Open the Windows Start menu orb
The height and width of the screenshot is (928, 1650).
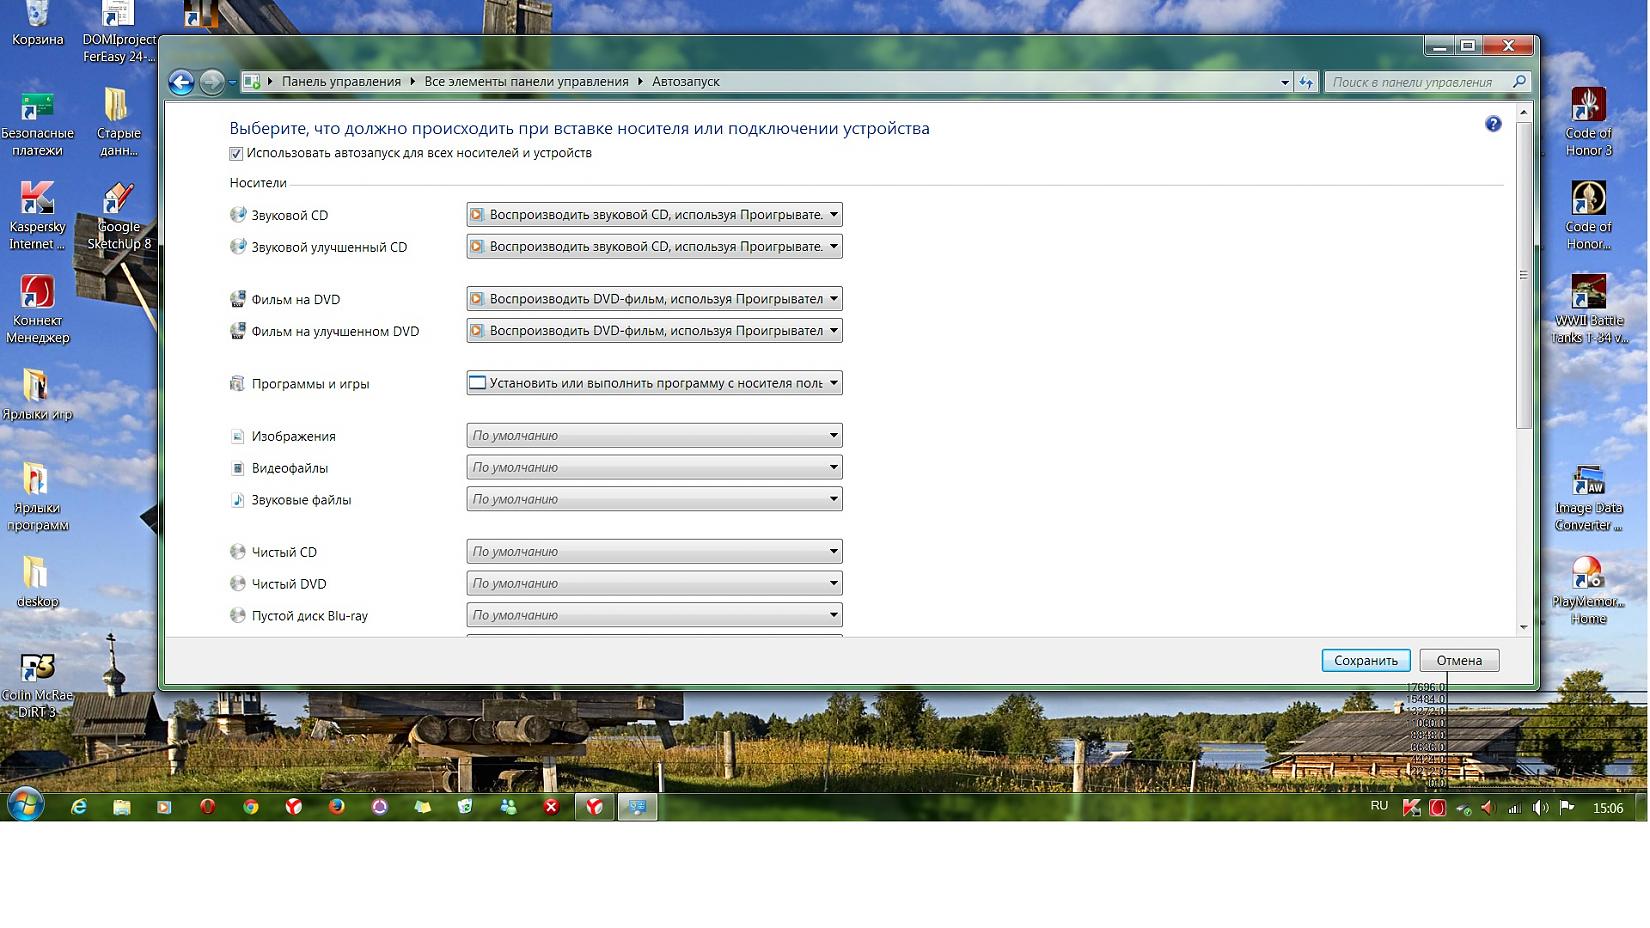(25, 805)
